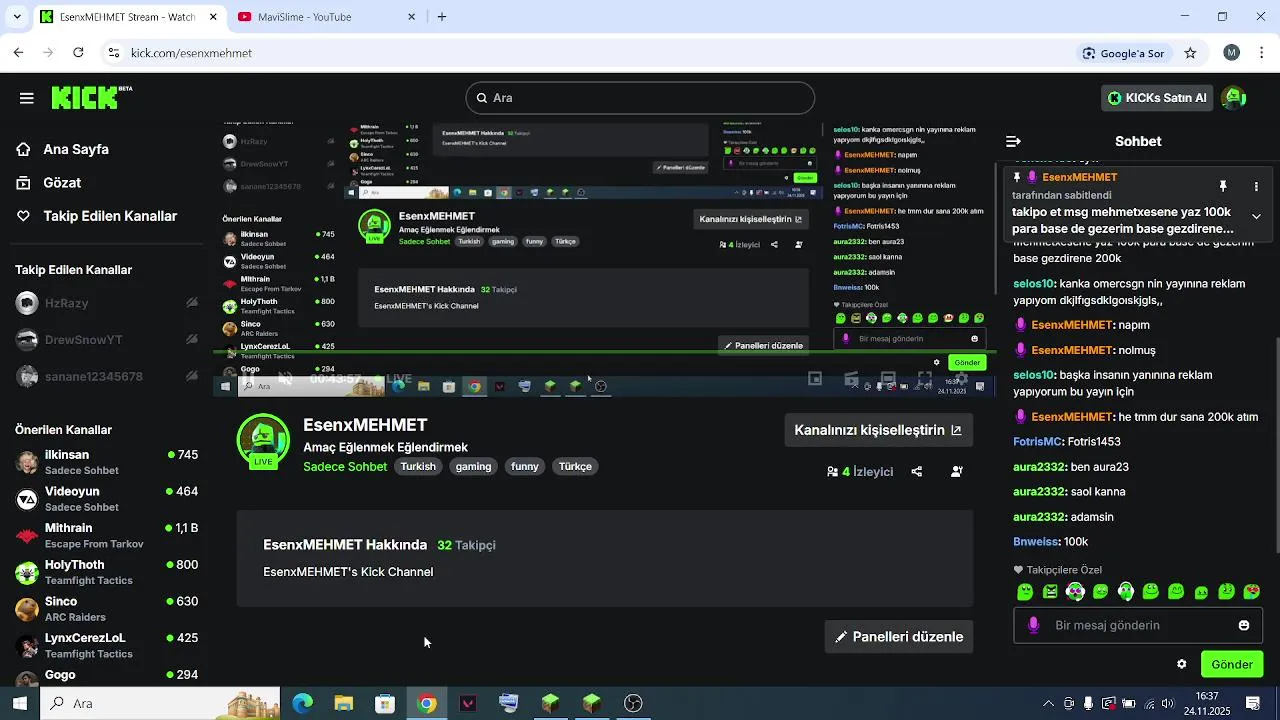Open Microsoft Edge from the taskbar
The width and height of the screenshot is (1280, 720).
click(x=302, y=704)
